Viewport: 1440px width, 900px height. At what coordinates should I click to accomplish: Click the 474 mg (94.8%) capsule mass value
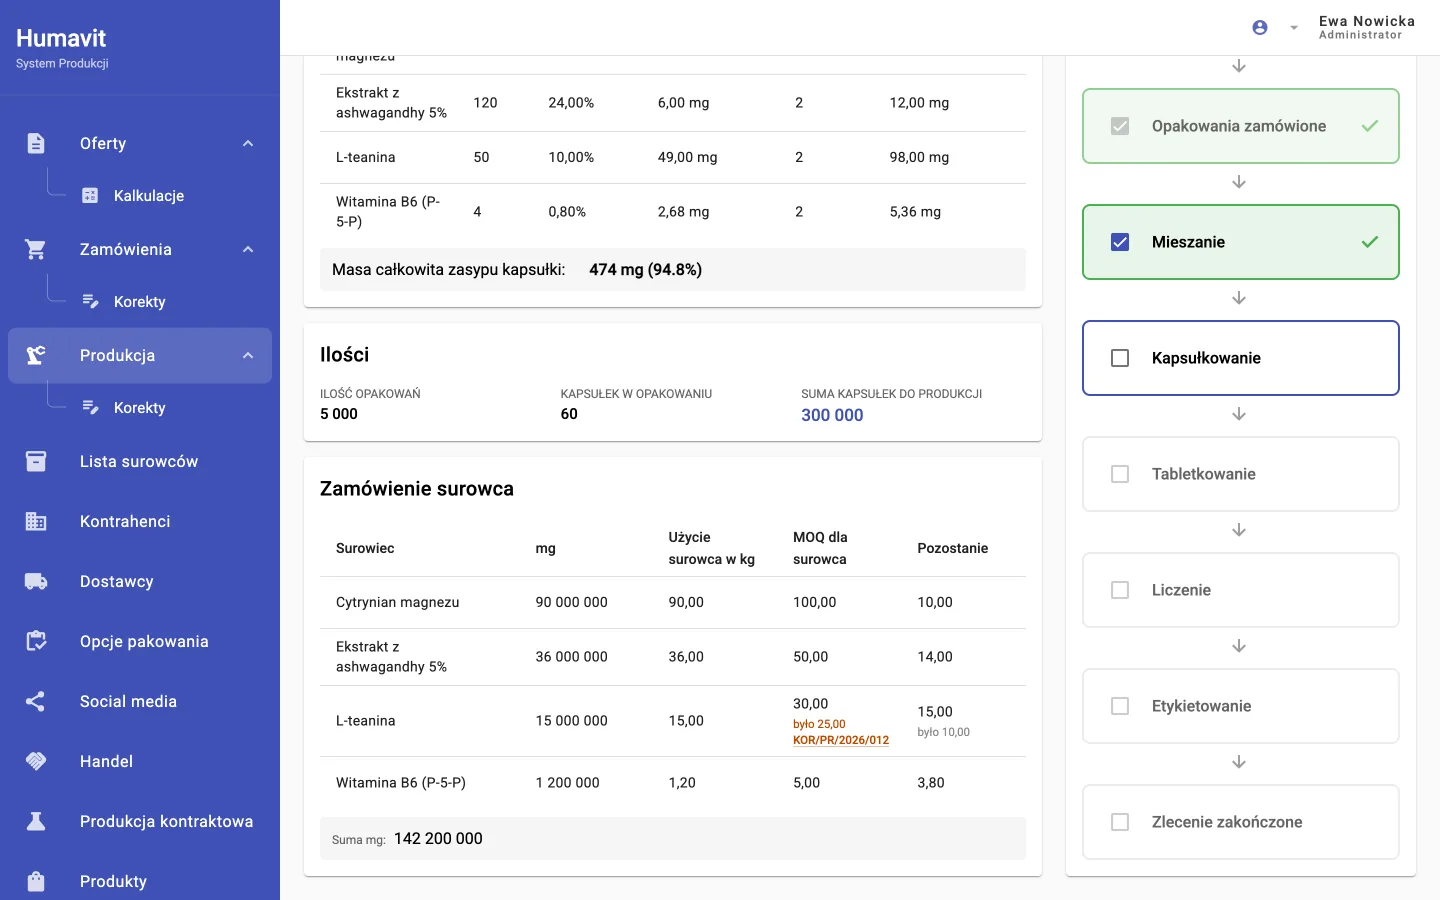click(646, 270)
